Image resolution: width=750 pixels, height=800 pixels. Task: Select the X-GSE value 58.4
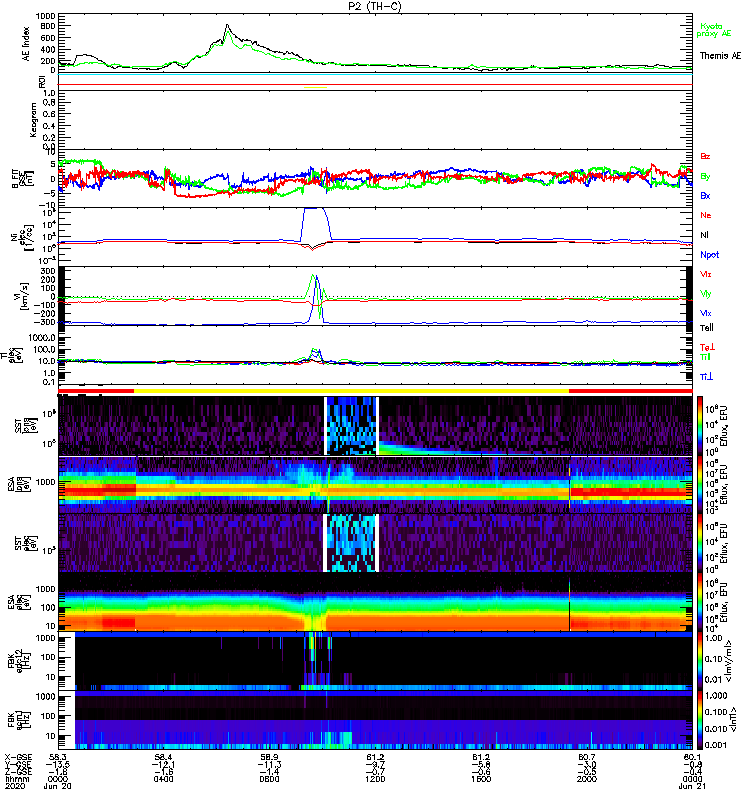163,757
